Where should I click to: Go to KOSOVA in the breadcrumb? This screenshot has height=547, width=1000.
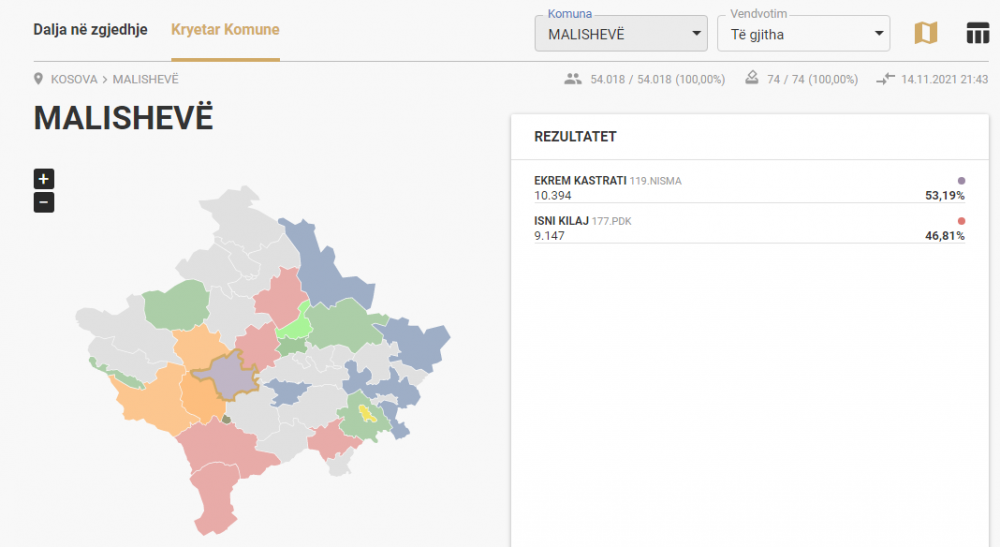click(74, 80)
